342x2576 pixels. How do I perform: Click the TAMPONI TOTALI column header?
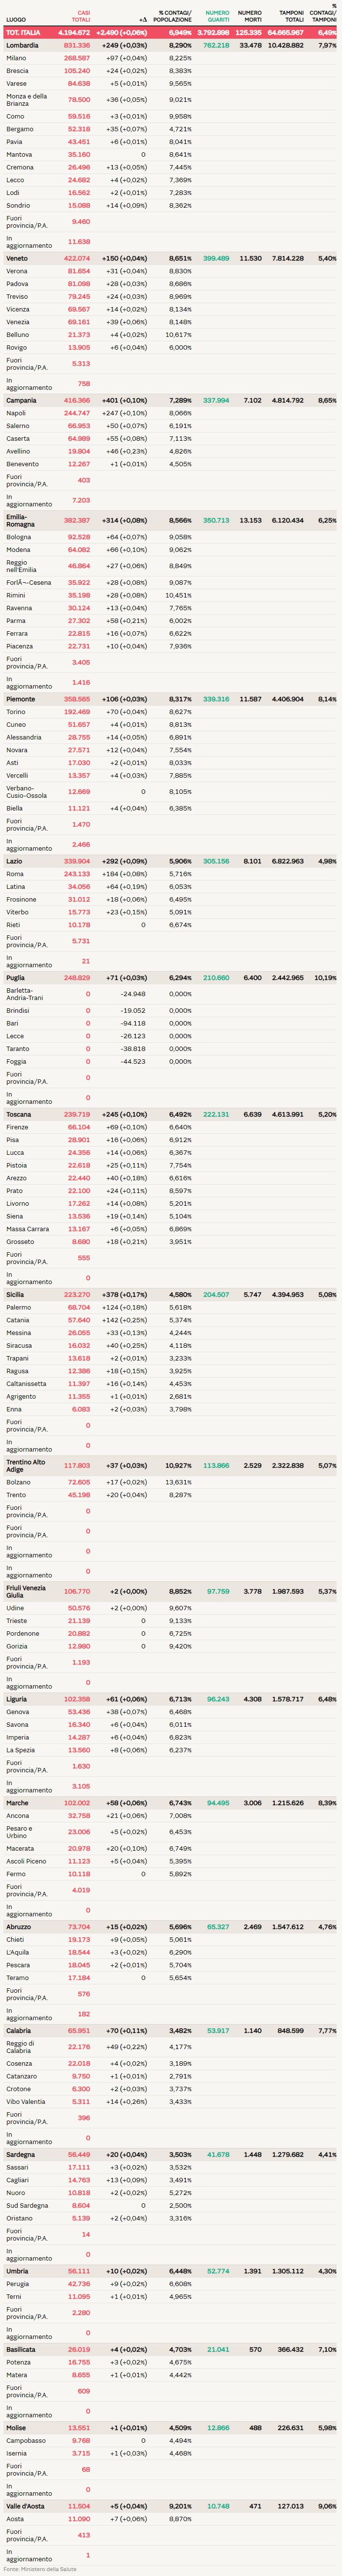tap(291, 16)
